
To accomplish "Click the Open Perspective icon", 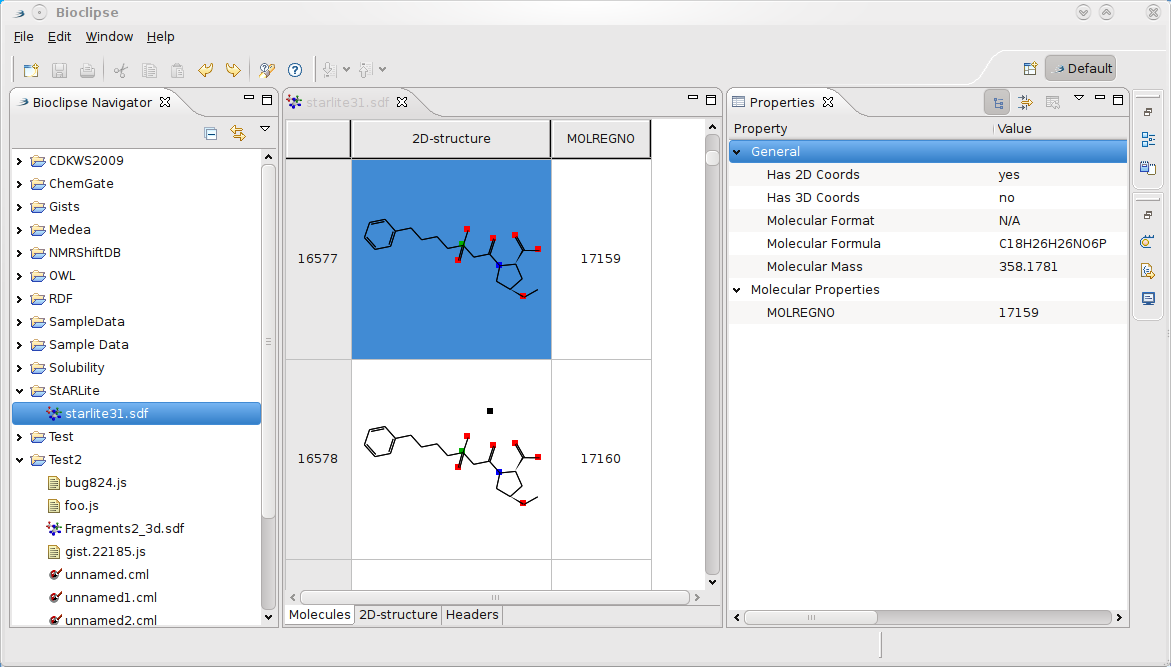I will pyautogui.click(x=1030, y=69).
